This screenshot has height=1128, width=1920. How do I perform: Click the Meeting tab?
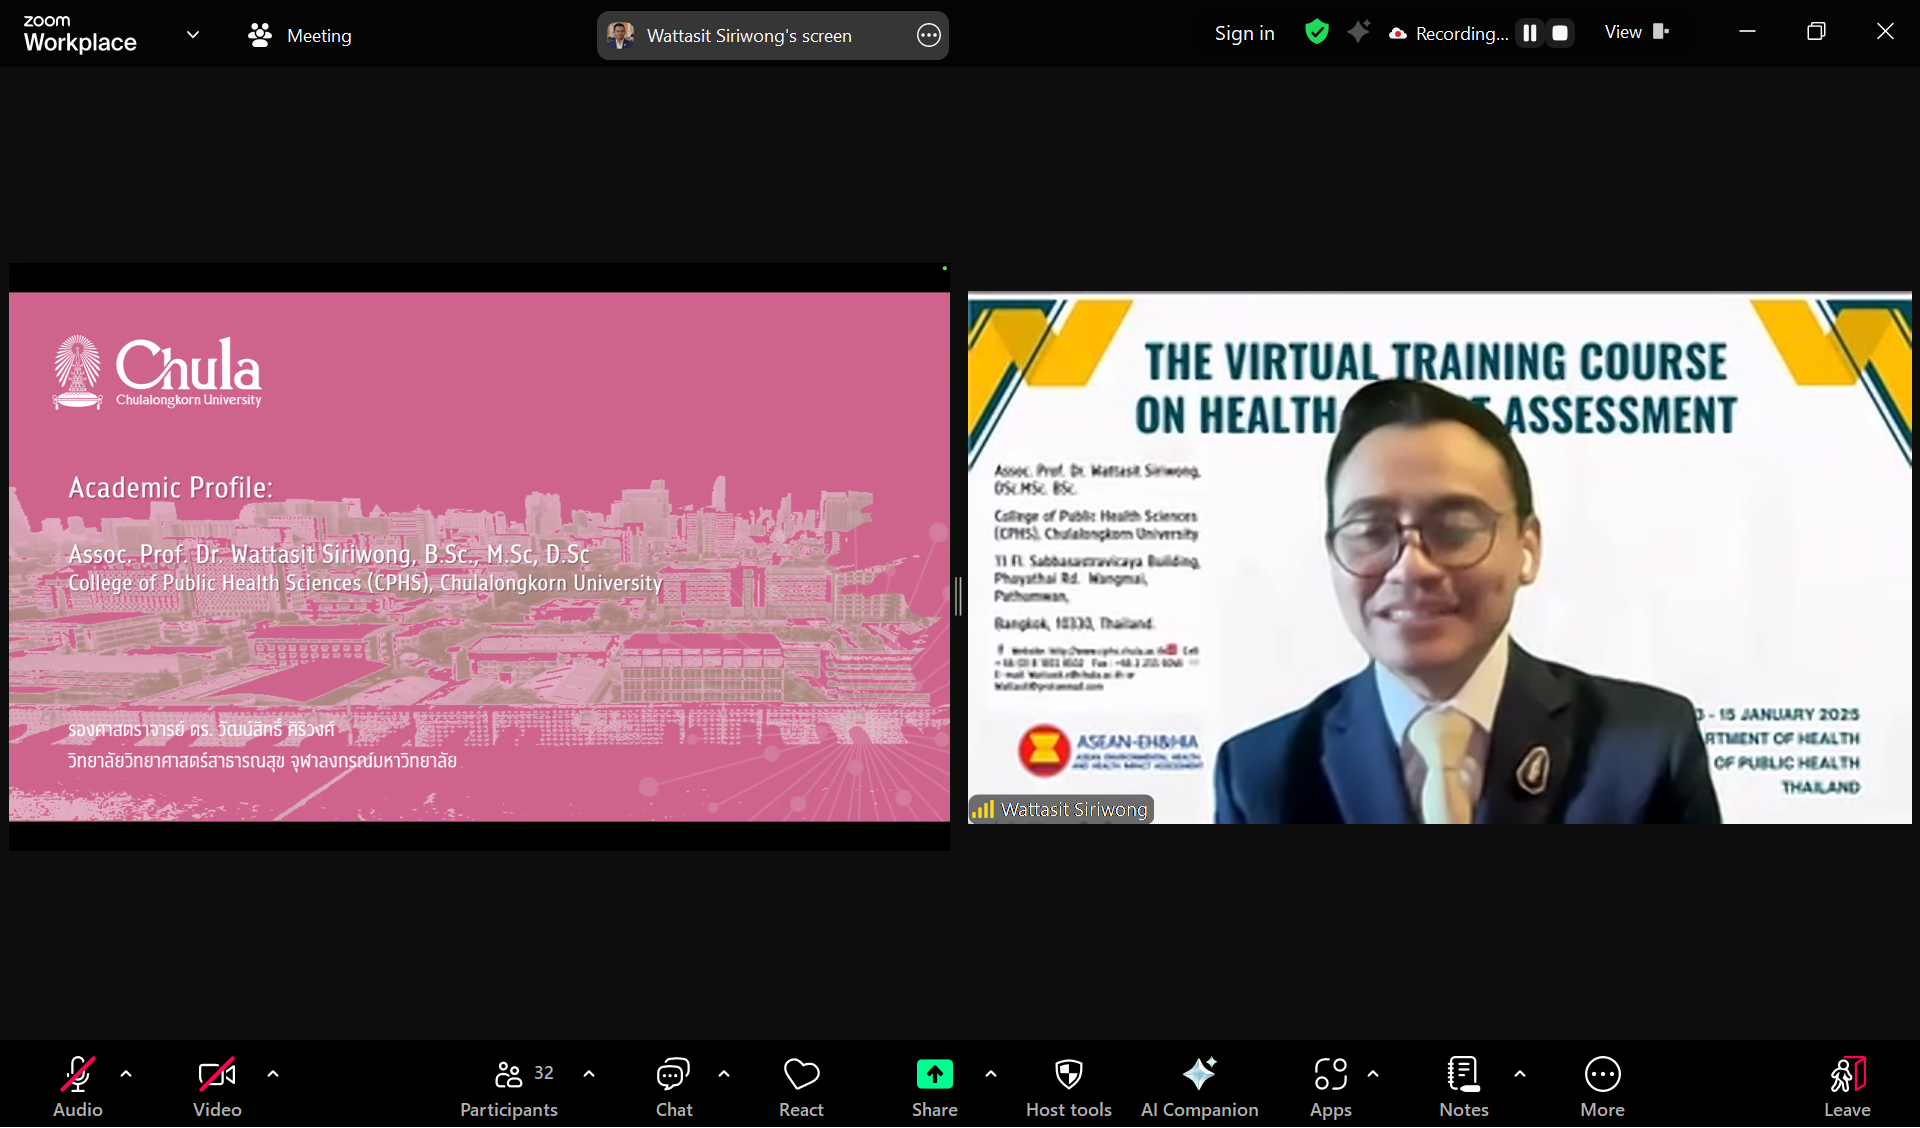pyautogui.click(x=300, y=36)
